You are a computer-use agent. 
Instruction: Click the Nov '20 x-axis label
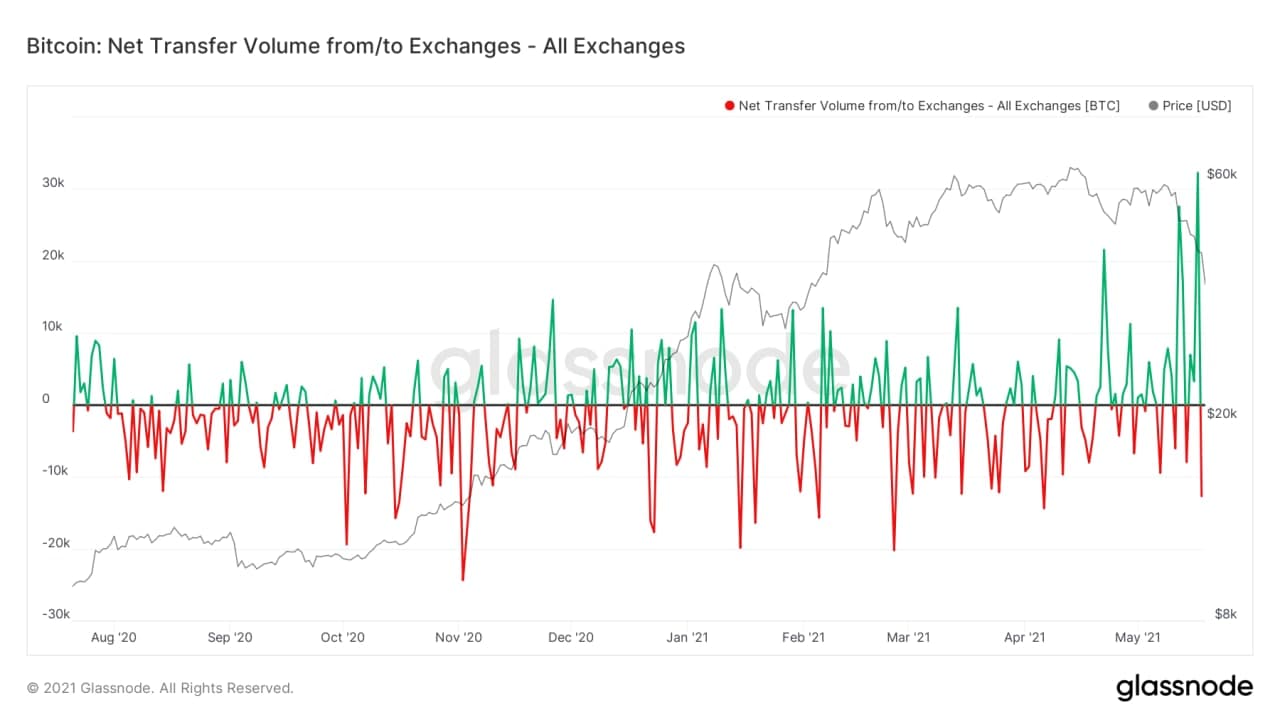(460, 637)
